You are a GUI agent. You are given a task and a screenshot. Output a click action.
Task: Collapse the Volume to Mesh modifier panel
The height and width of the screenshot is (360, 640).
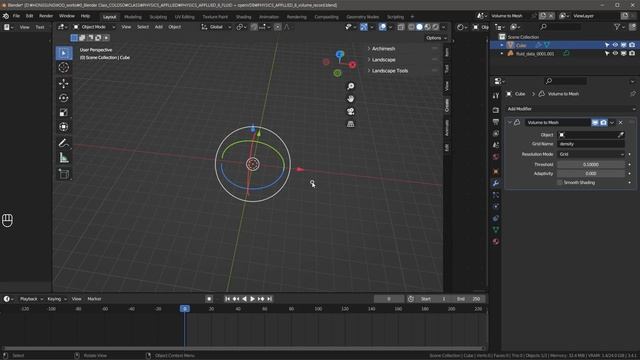click(x=510, y=122)
